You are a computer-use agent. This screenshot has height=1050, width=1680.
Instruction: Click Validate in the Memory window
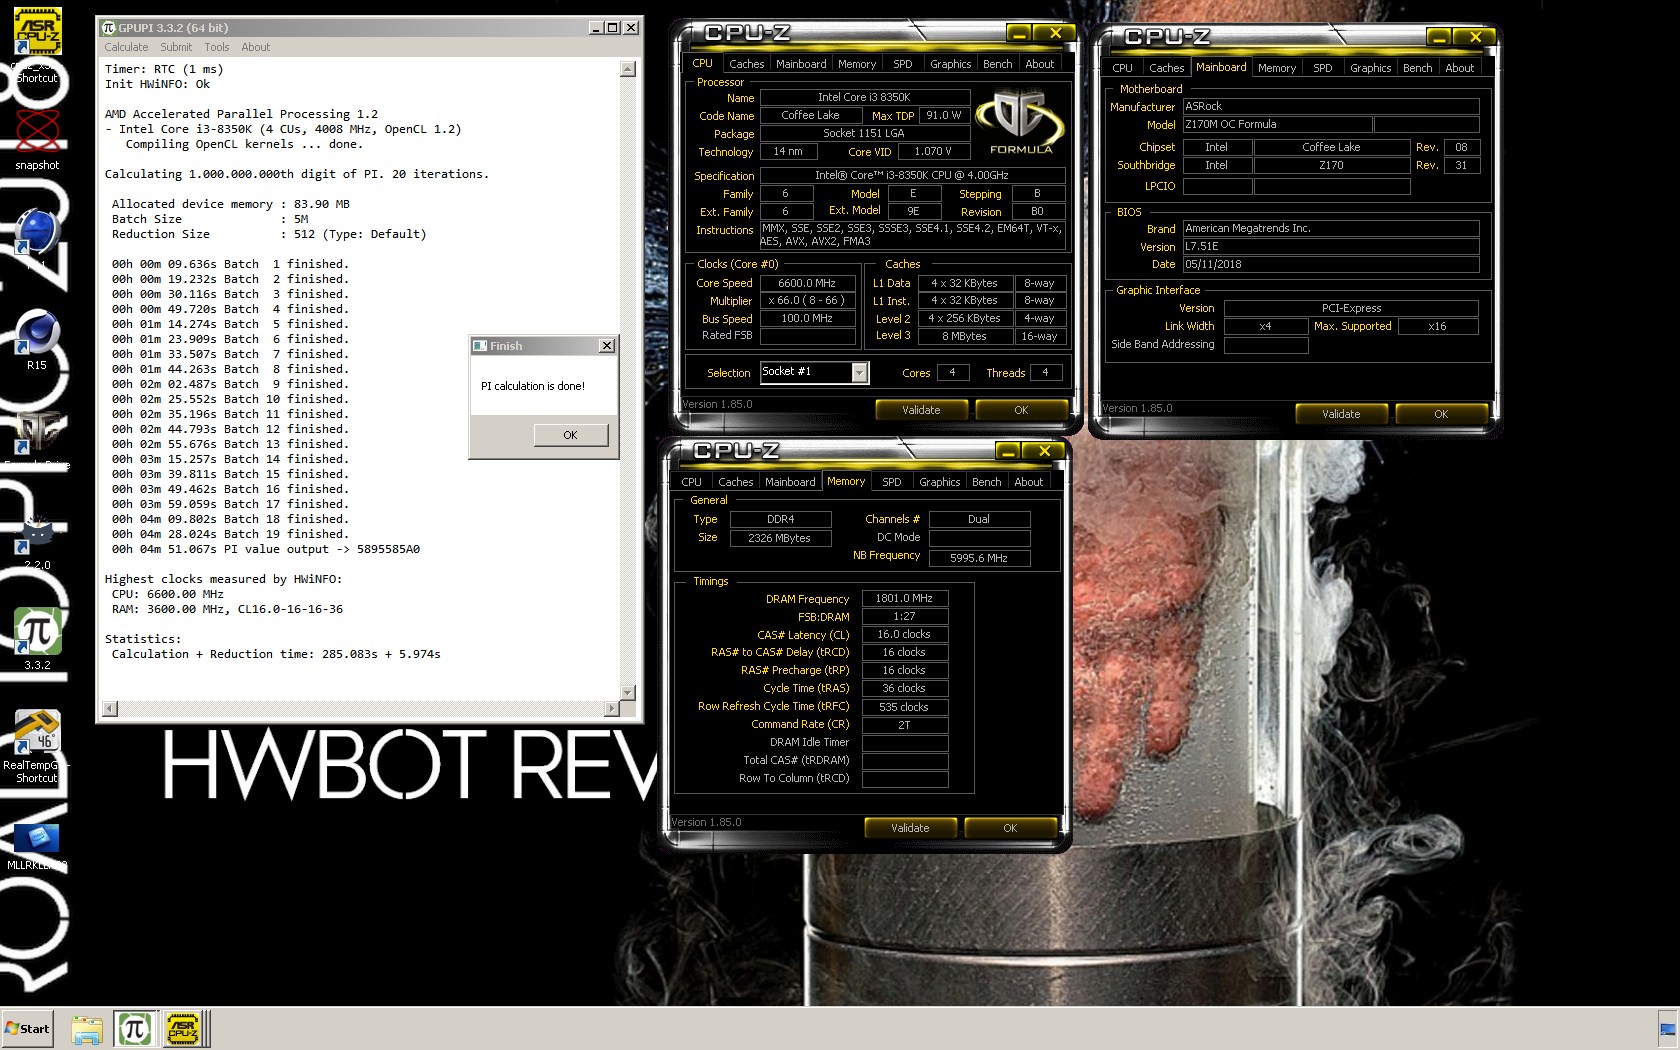(x=910, y=828)
